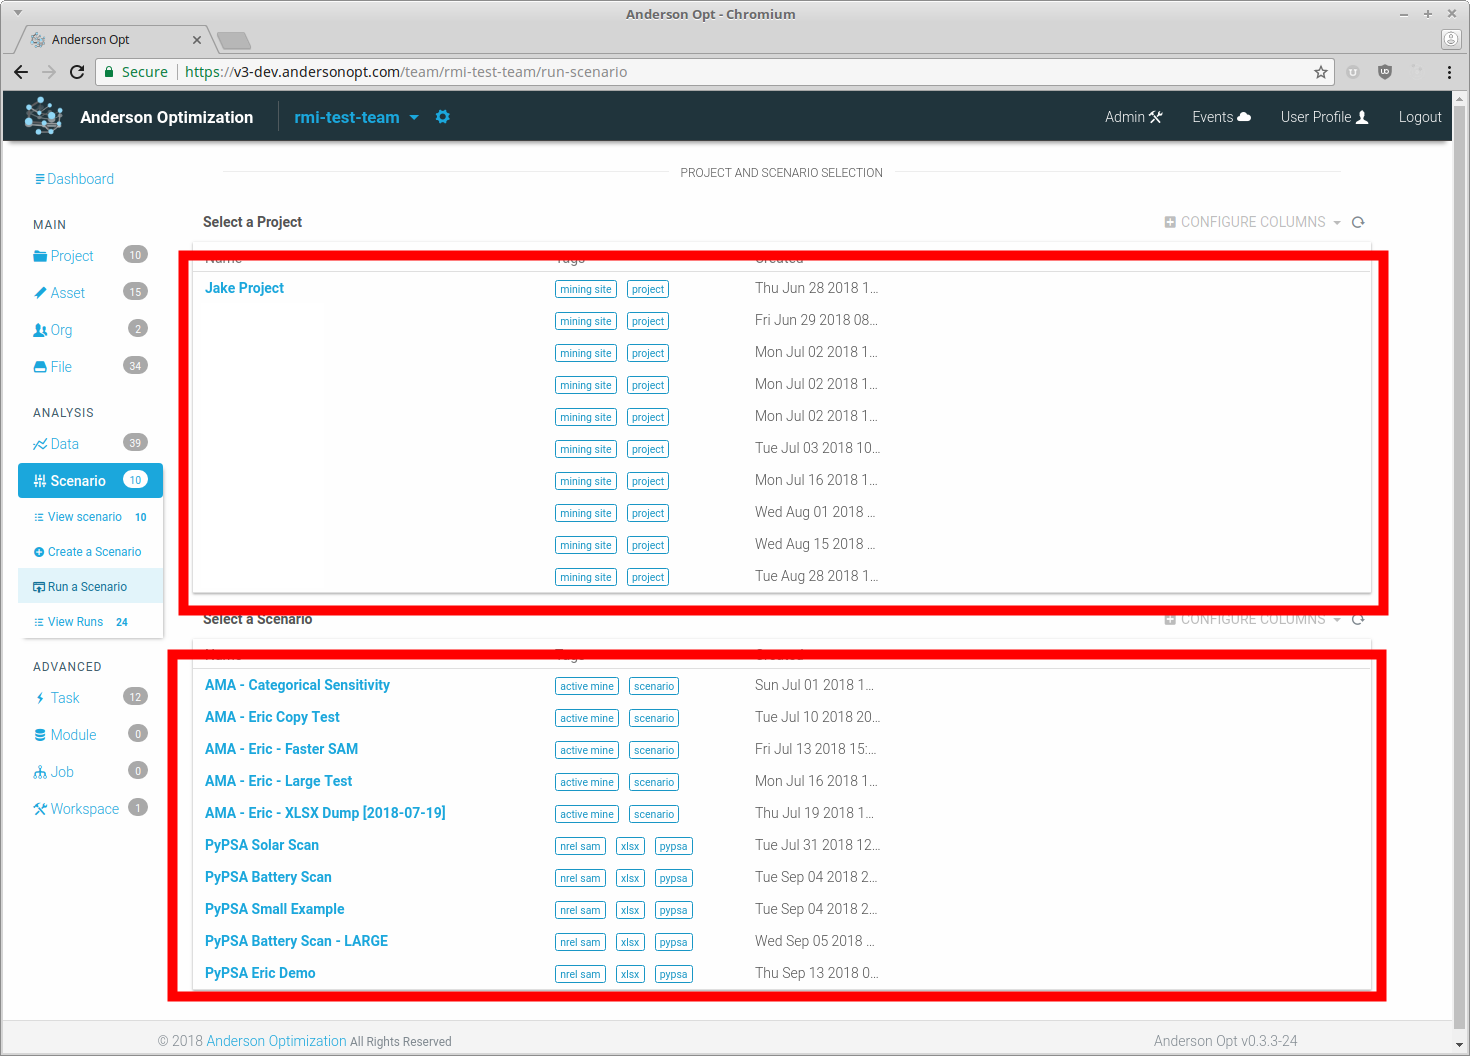Open the Events menu

click(x=1221, y=117)
